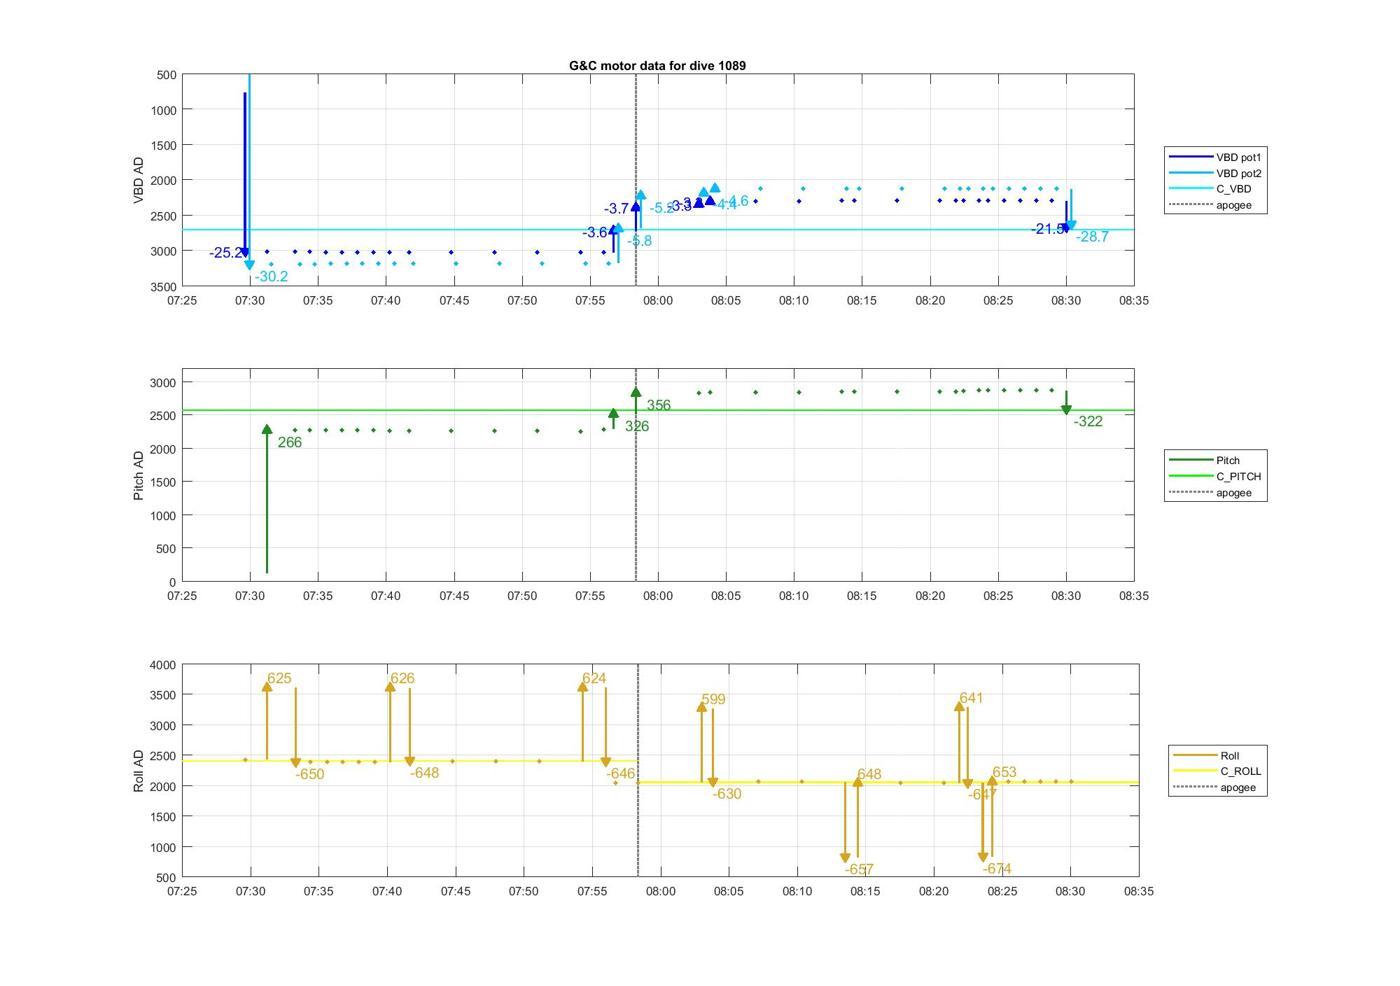Click the '-5.8' value label in VBD plot
This screenshot has height=986, width=1400.
tap(640, 241)
